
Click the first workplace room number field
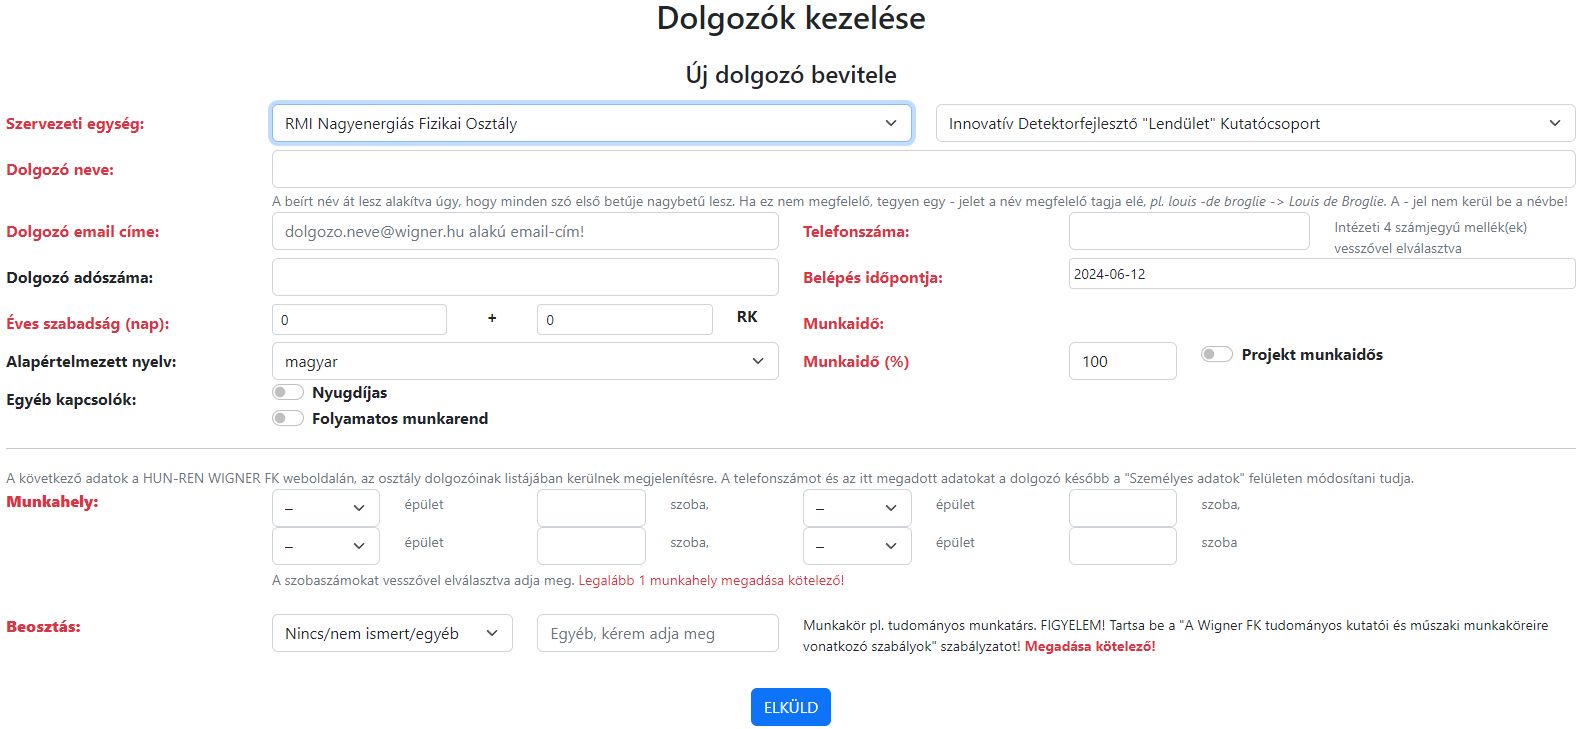pos(591,508)
